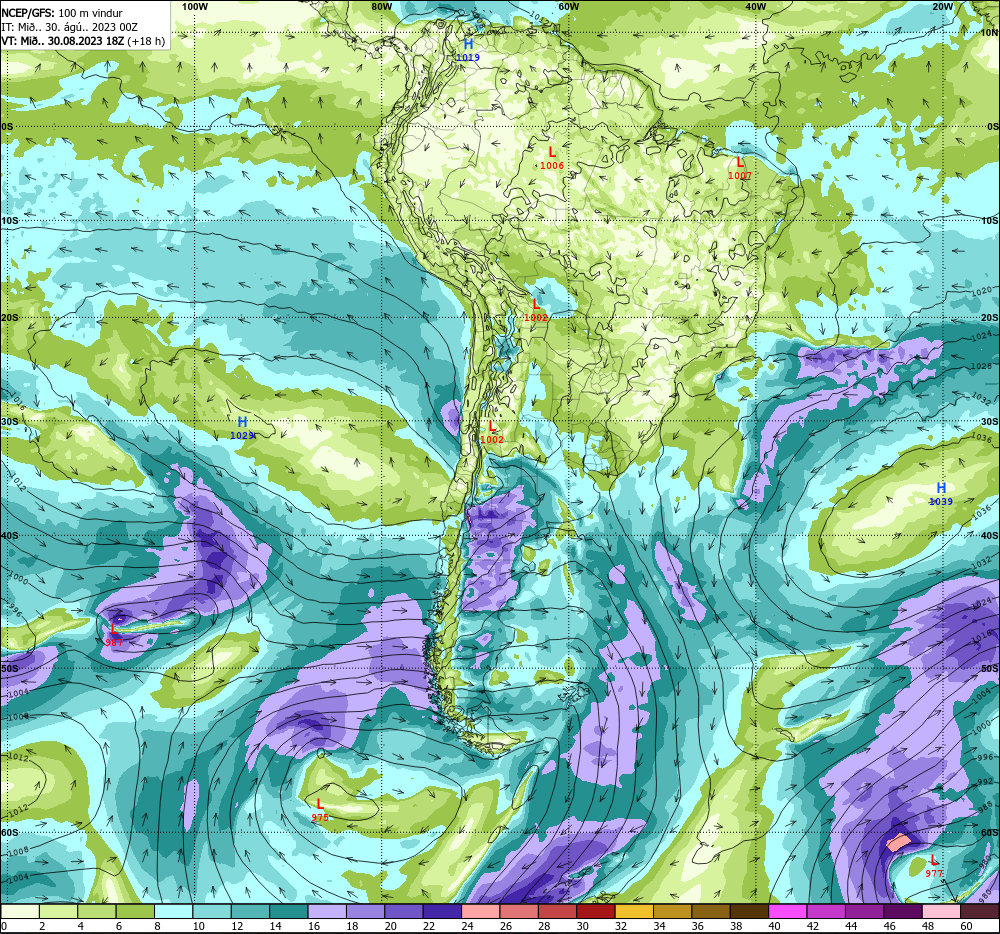Click the light cyan legend swatch between 8 and 10
This screenshot has height=934, width=1000.
point(173,911)
